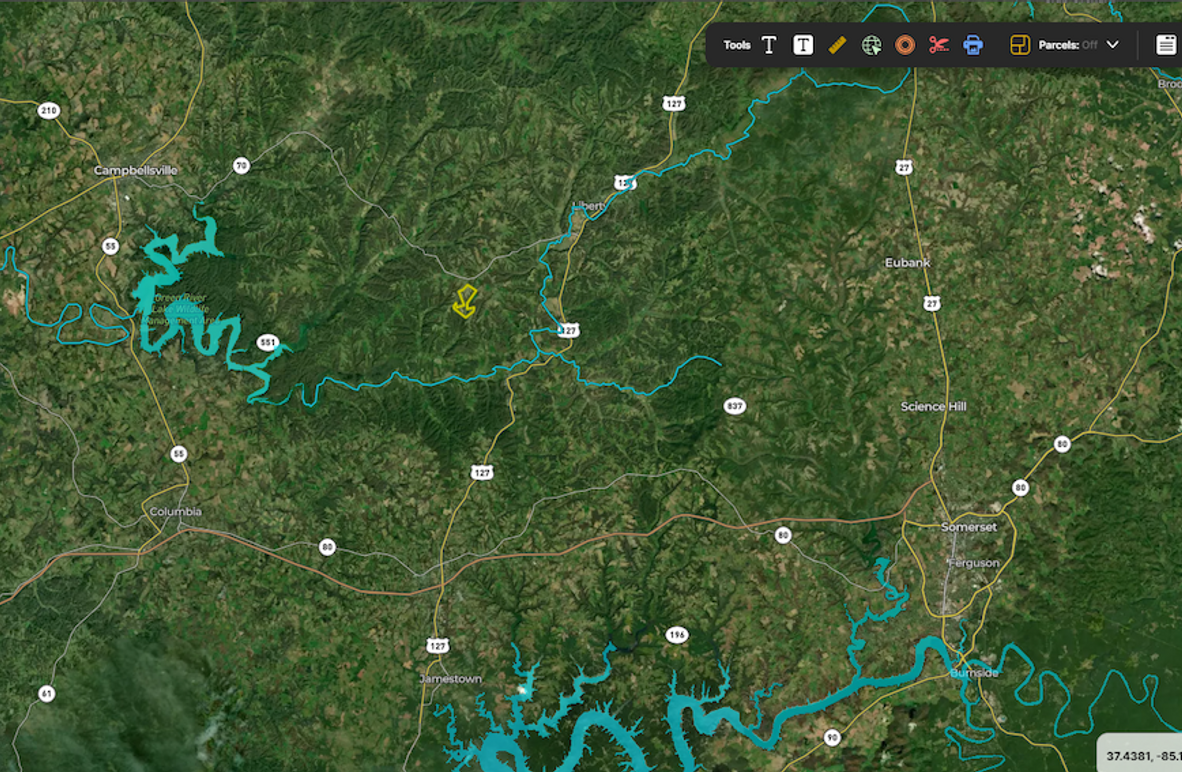The width and height of the screenshot is (1182, 772).
Task: Click the Somerset city label
Action: (969, 527)
